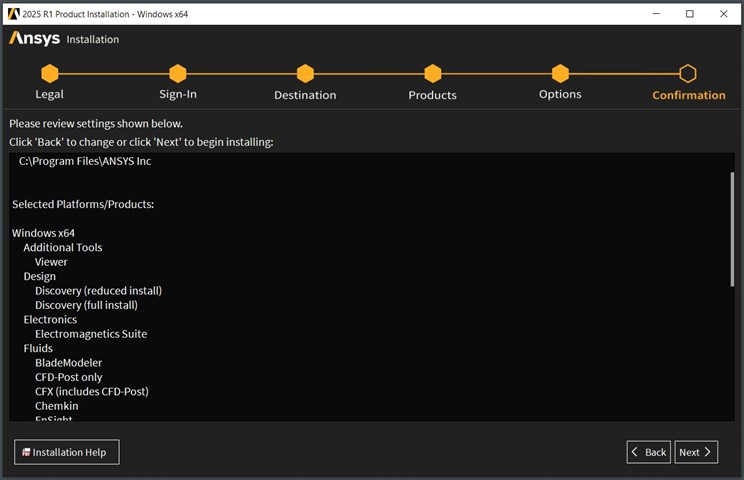Select the BladeModeler entry
This screenshot has width=744, height=480.
click(x=68, y=363)
